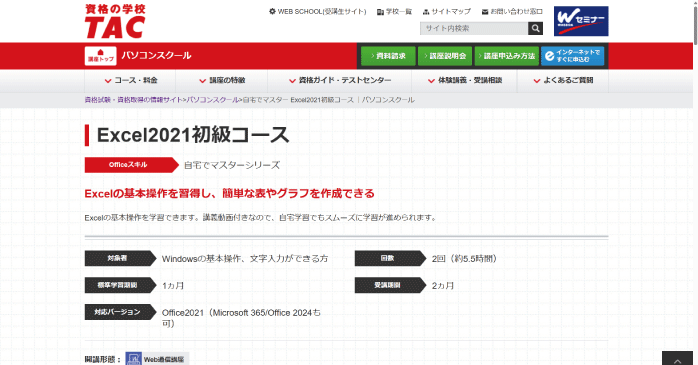
Task: Expand the コース・料金 menu
Action: pyautogui.click(x=130, y=81)
